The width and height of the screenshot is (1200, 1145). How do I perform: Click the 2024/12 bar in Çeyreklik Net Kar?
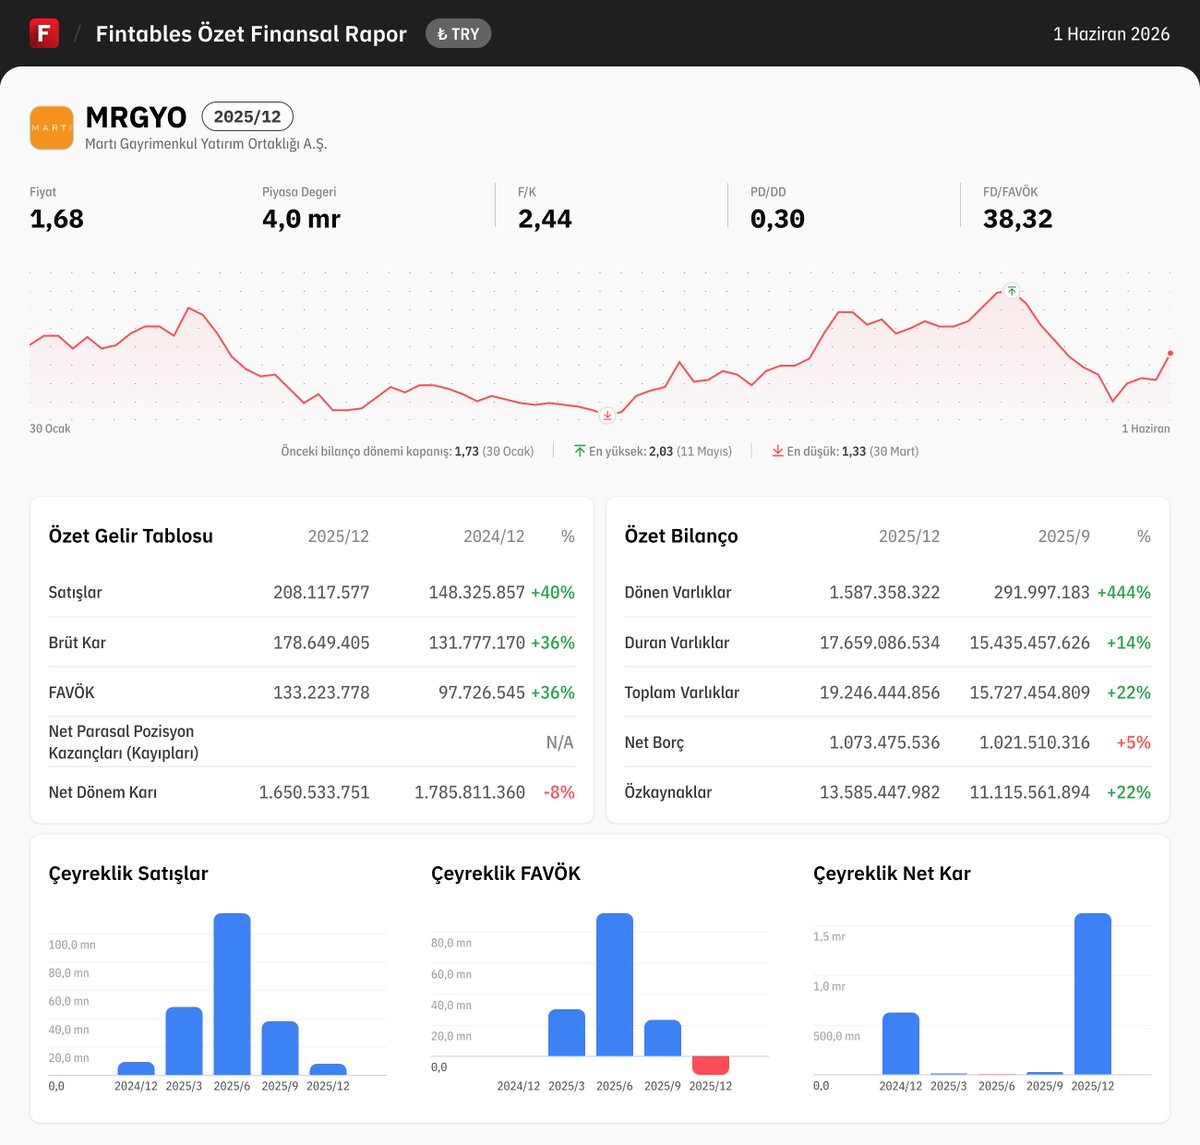point(901,1044)
